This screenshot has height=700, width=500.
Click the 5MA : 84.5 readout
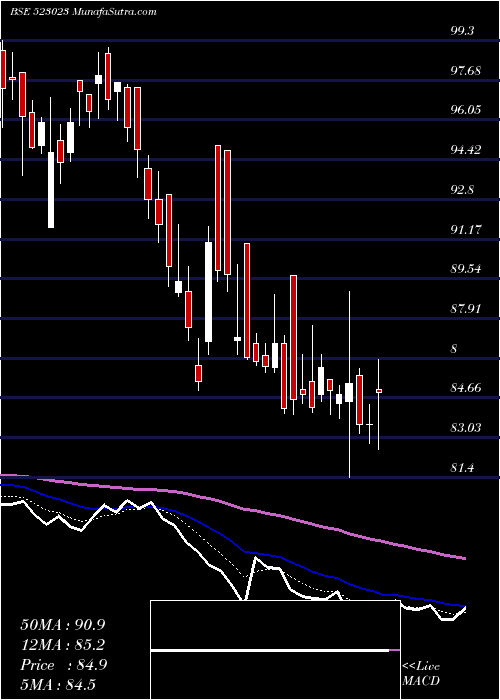(58, 685)
